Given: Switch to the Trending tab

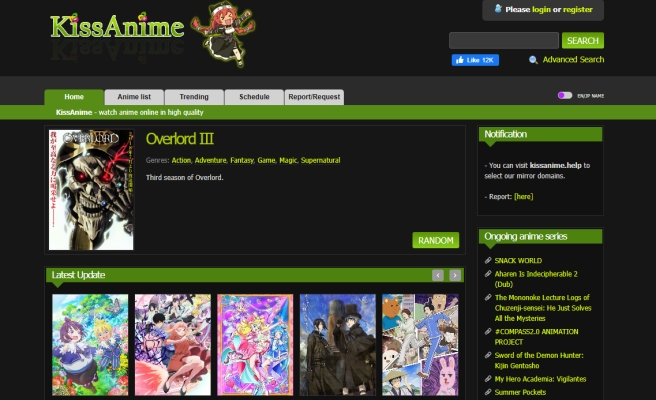Looking at the screenshot, I should (194, 97).
